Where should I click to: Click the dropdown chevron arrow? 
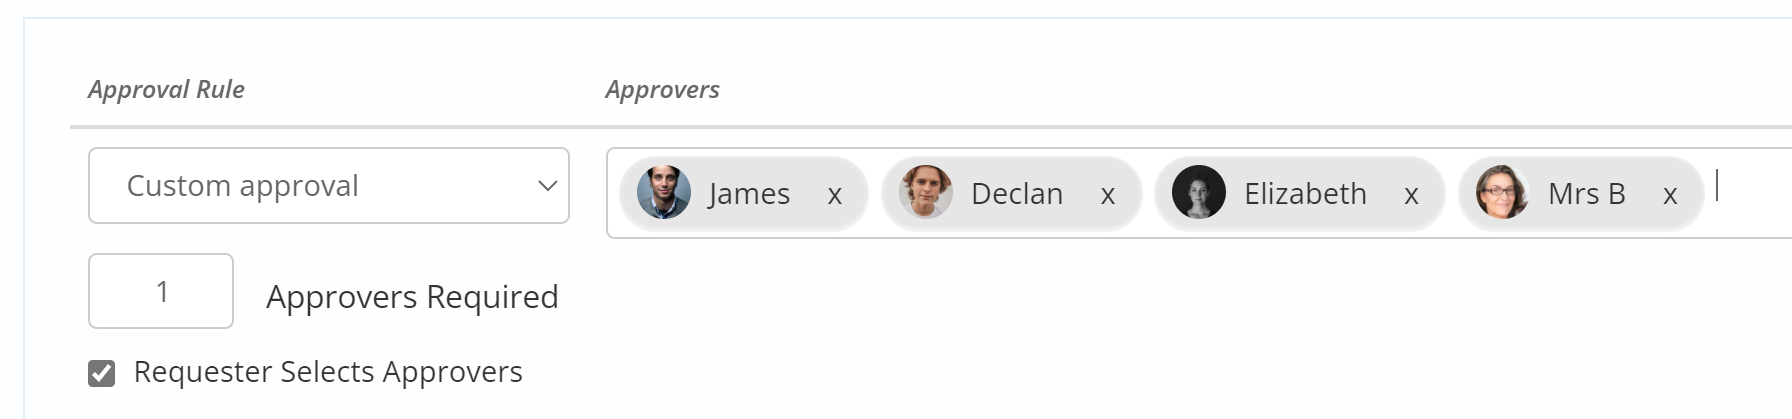click(547, 186)
